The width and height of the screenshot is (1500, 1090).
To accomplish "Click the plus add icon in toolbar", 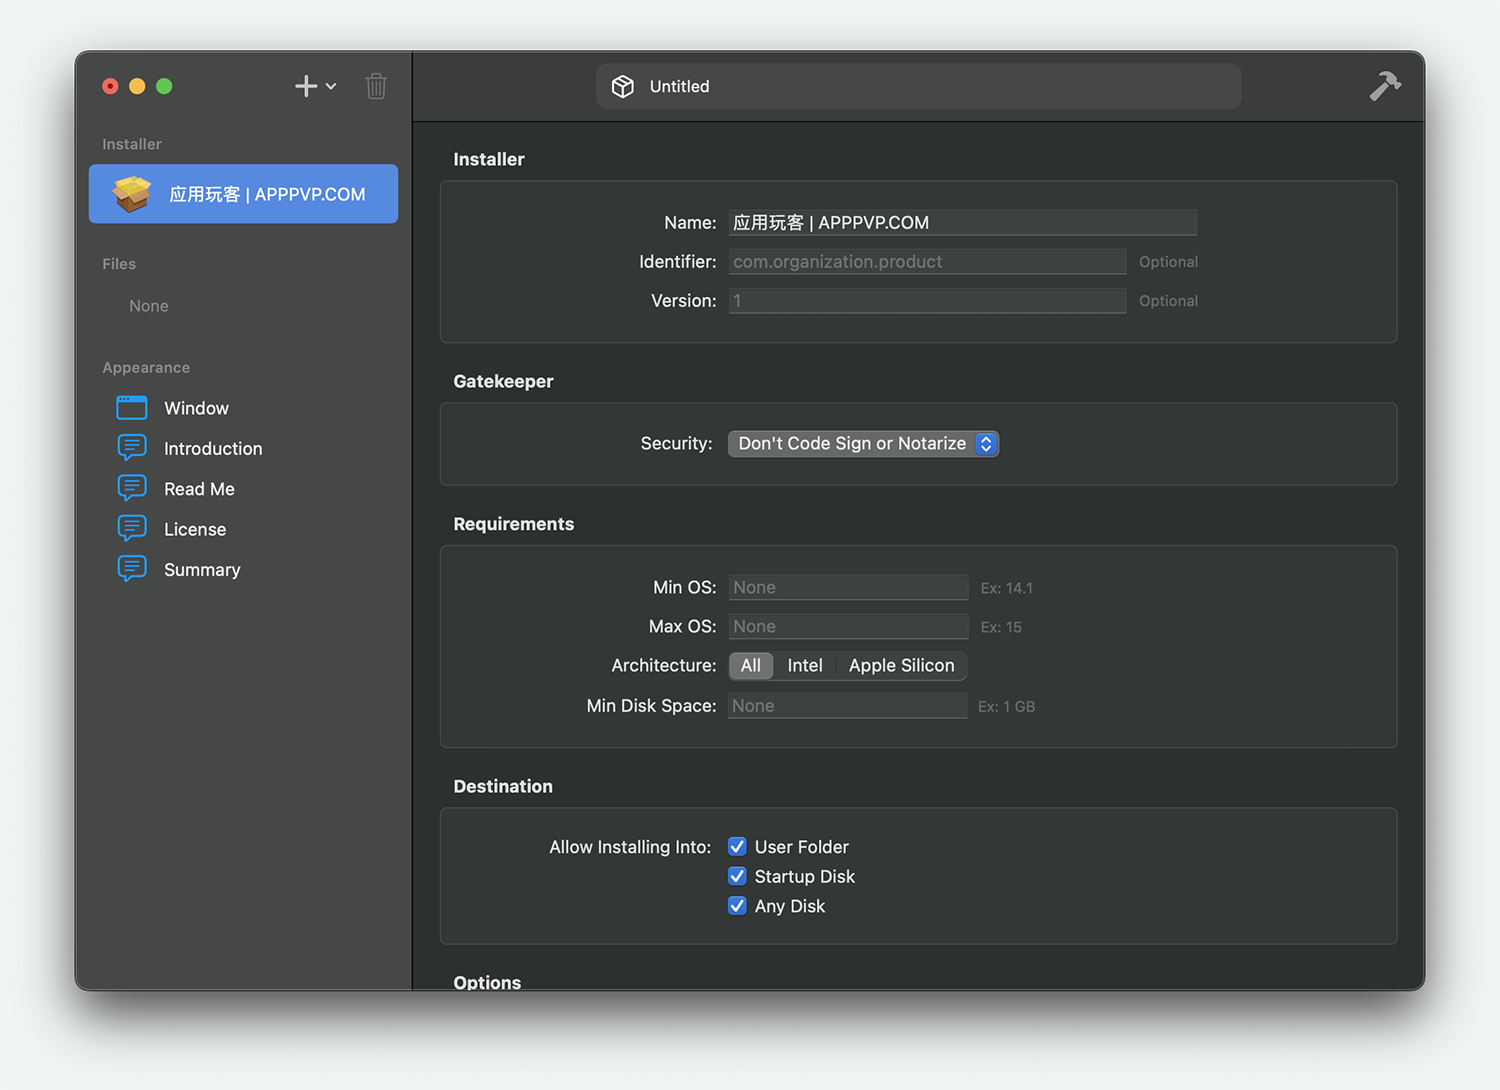I will coord(306,86).
